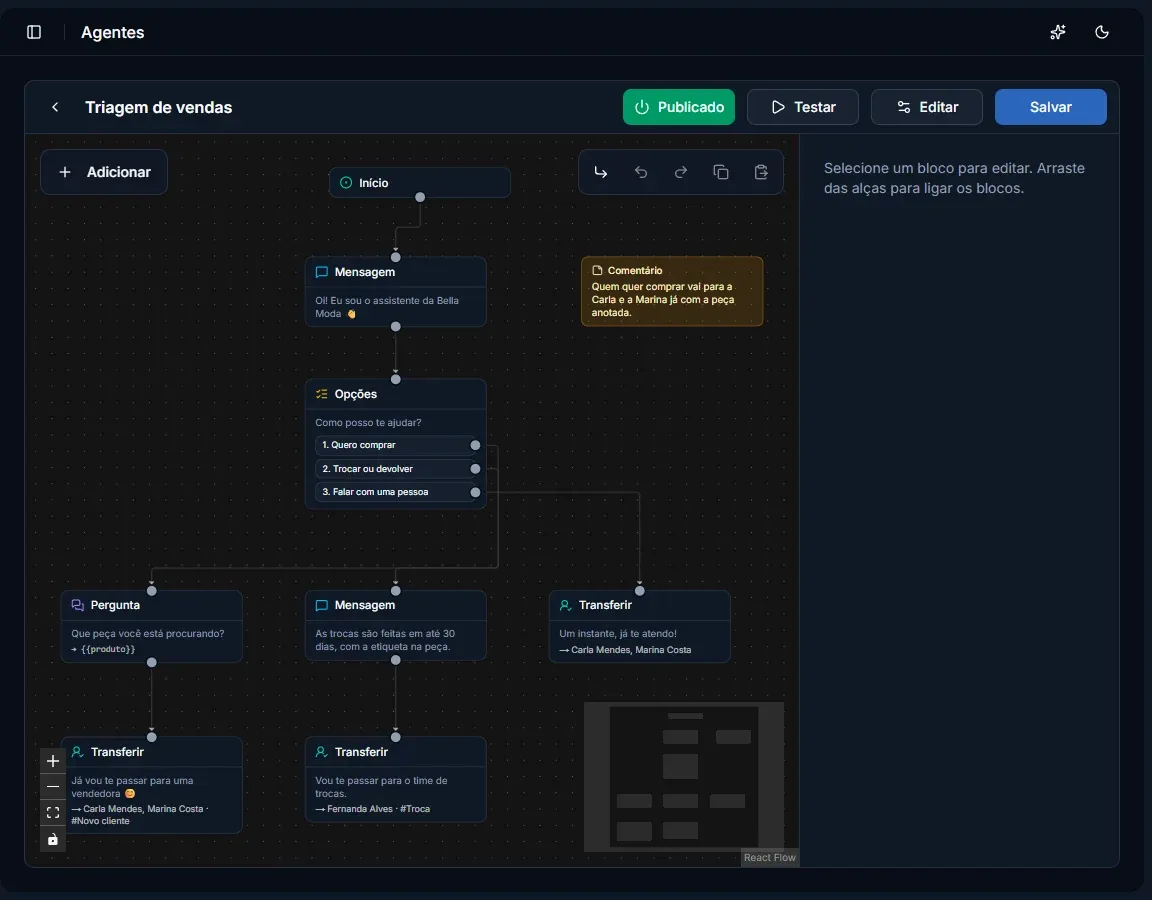This screenshot has width=1152, height=900.
Task: Toggle canvas interactivity lock icon
Action: point(53,839)
